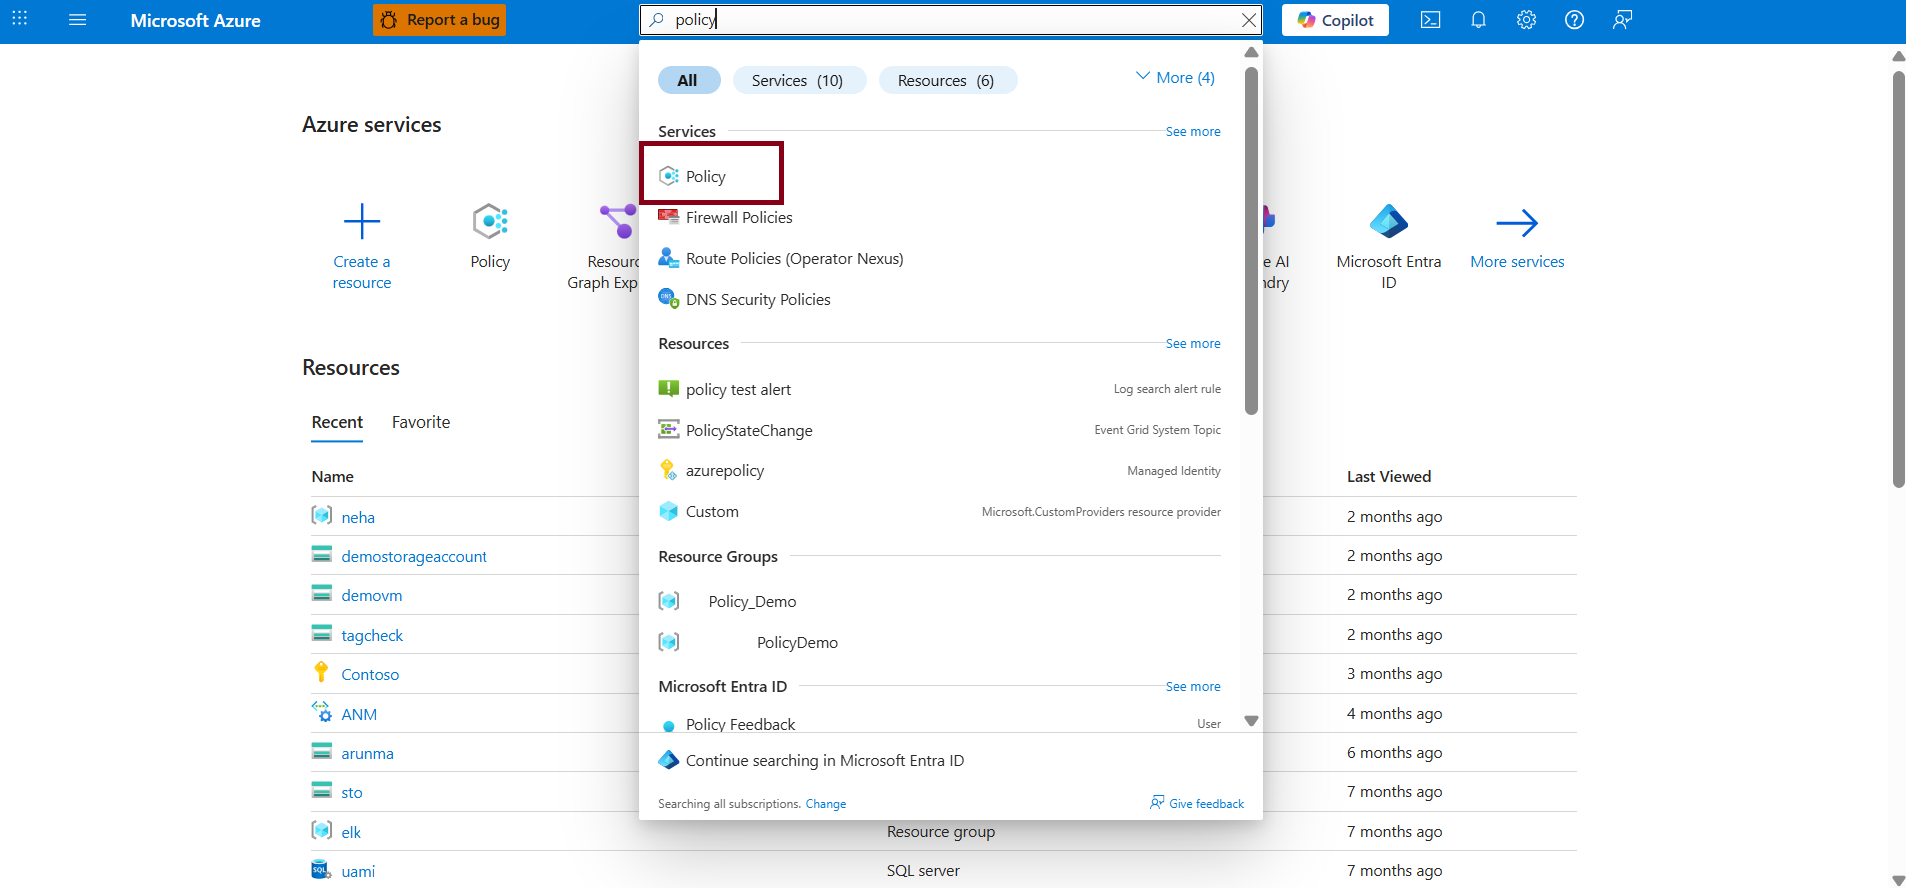Click the Change subscriptions link
This screenshot has height=888, width=1906.
(826, 804)
